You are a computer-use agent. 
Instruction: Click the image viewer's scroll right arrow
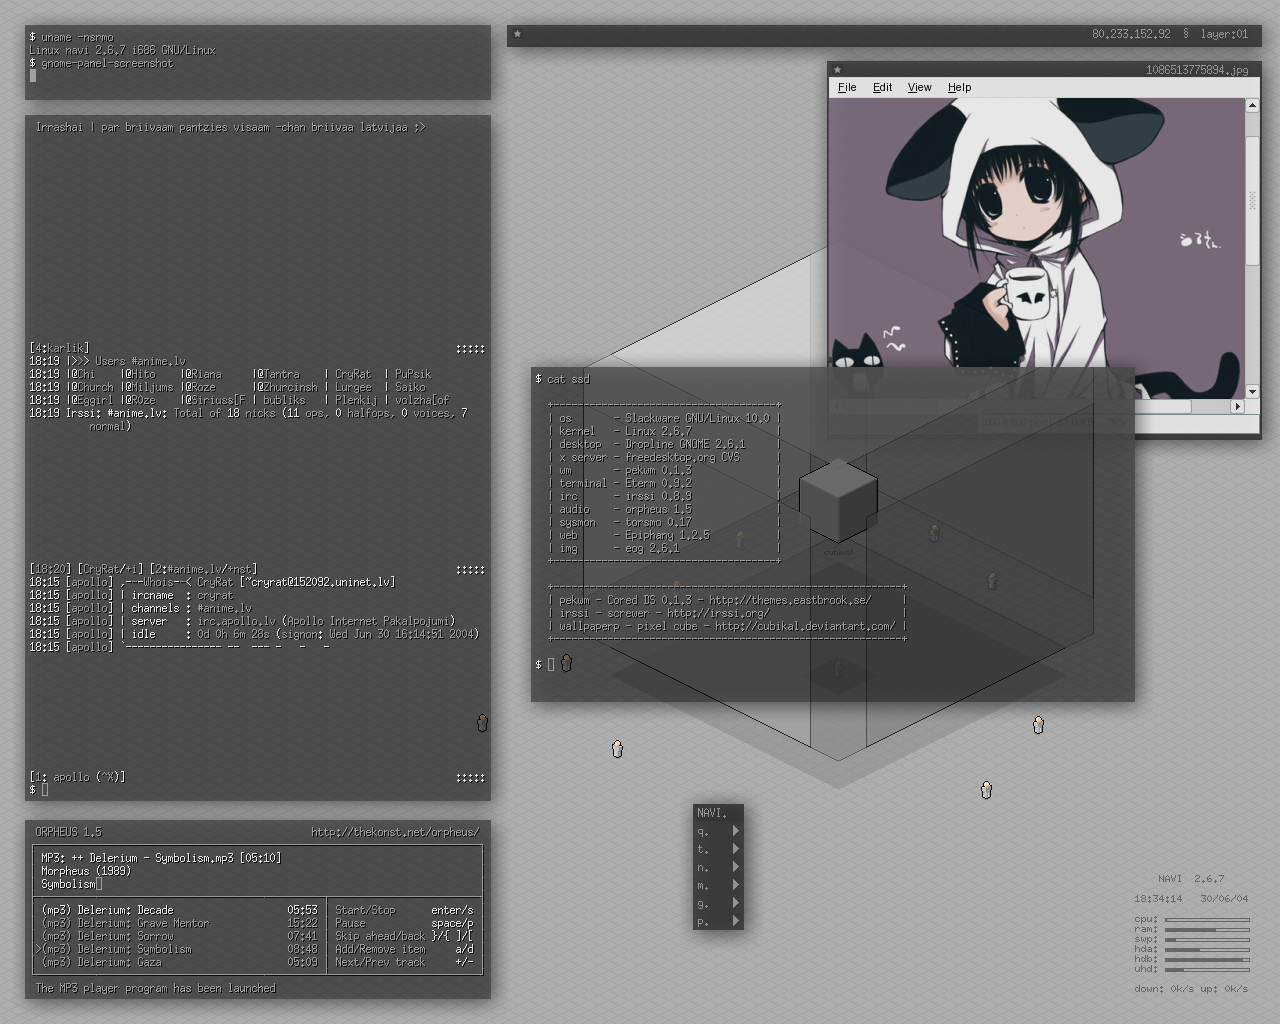1237,406
